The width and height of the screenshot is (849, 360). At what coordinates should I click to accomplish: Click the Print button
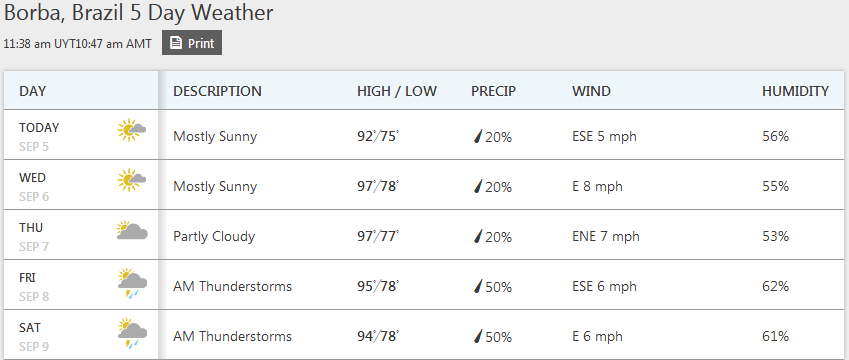[x=192, y=43]
